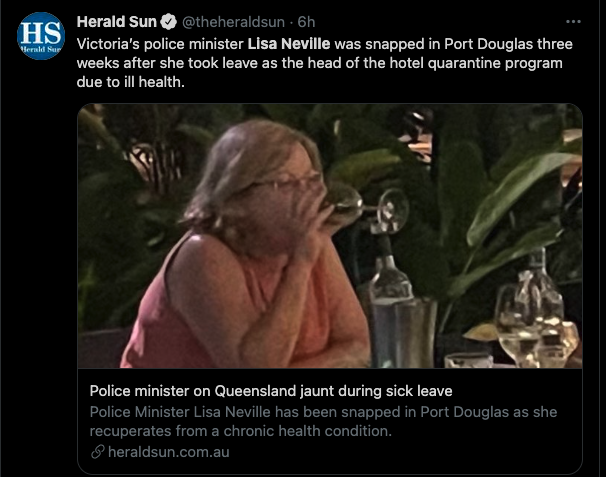Image resolution: width=606 pixels, height=477 pixels.
Task: Click 'hotel quarantine program' in the tweet
Action: tap(476, 63)
